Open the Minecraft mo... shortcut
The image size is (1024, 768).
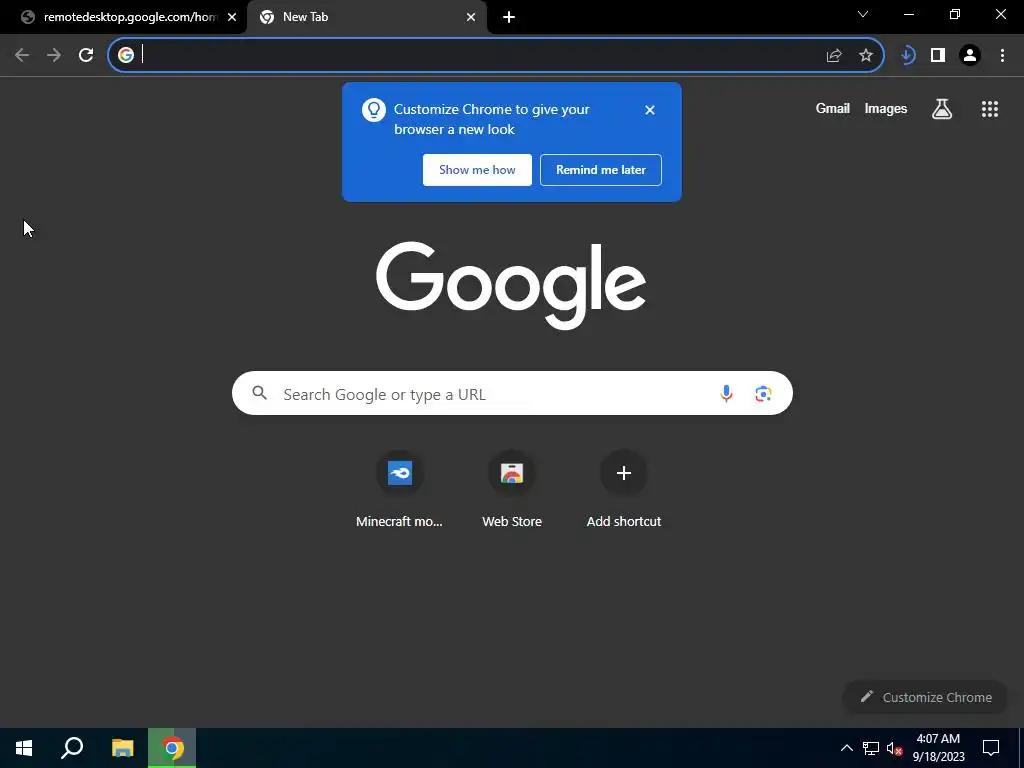[400, 489]
